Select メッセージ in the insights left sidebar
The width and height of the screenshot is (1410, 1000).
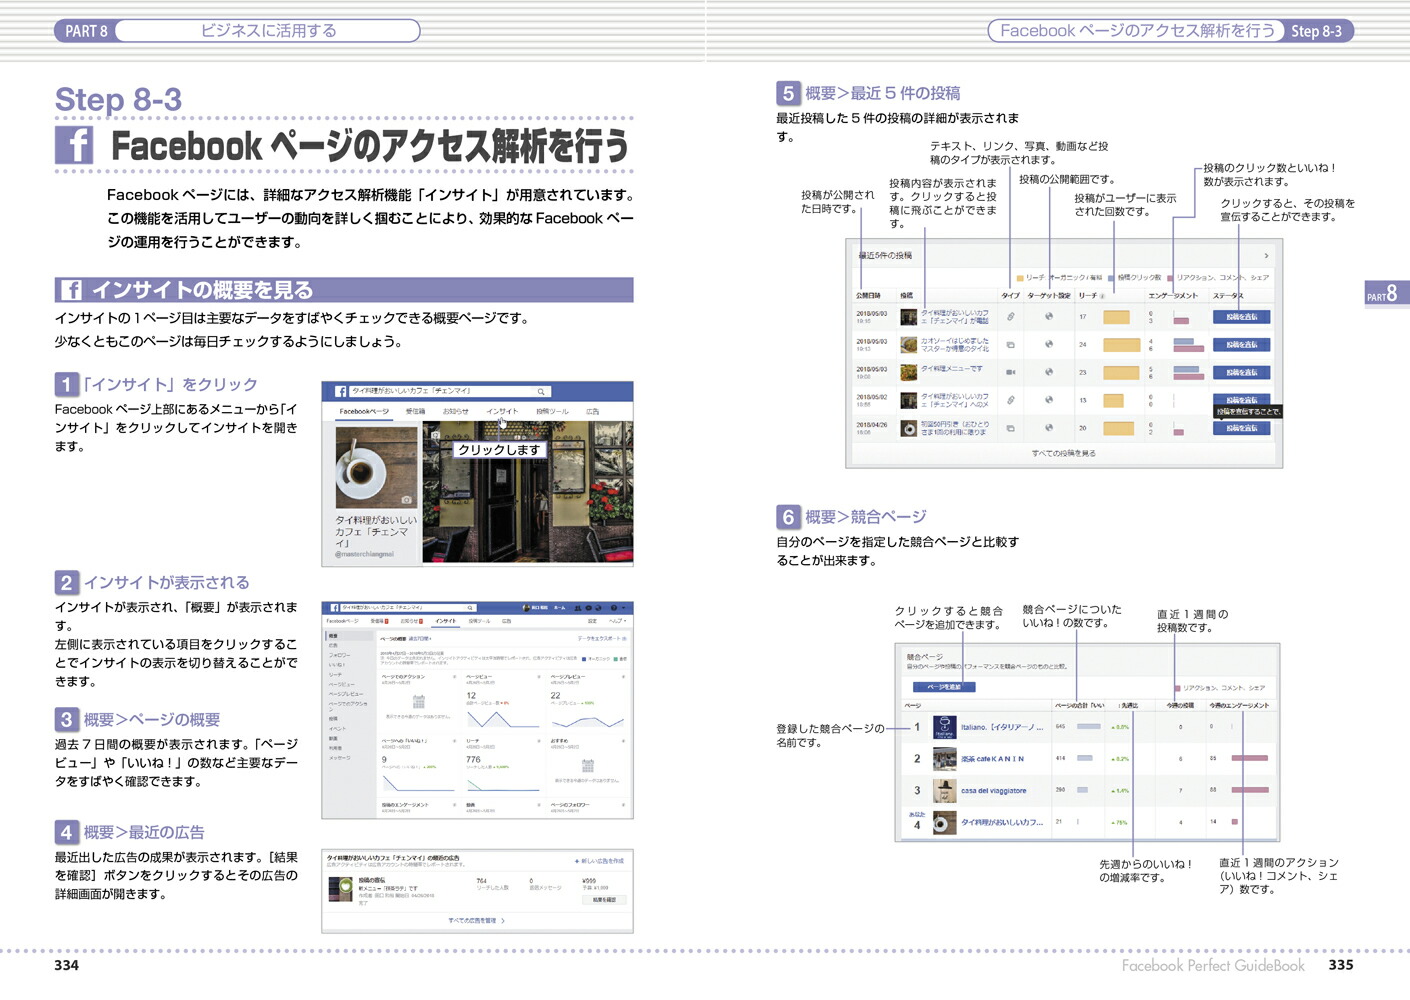pyautogui.click(x=340, y=757)
